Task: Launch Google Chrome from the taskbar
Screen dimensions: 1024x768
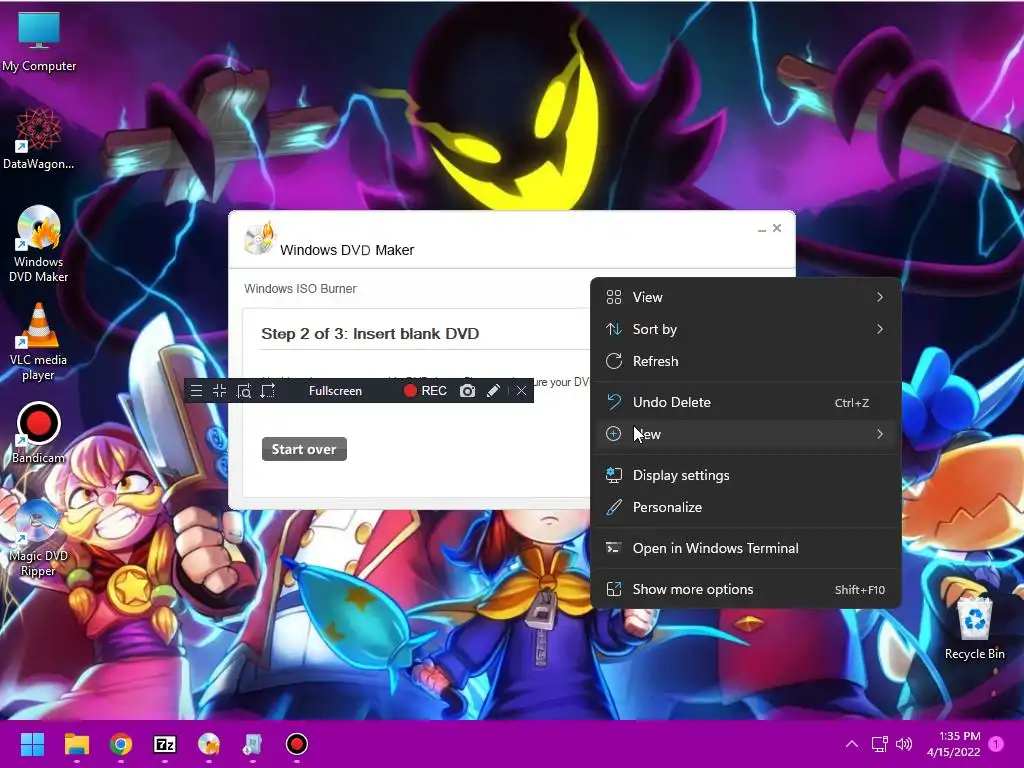Action: coord(121,744)
